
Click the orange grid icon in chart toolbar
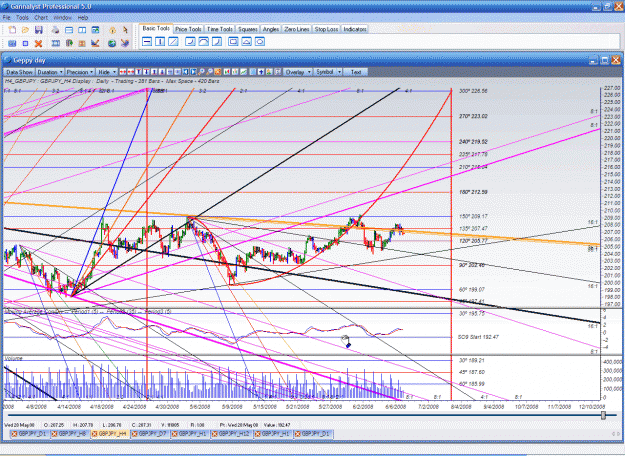218,72
